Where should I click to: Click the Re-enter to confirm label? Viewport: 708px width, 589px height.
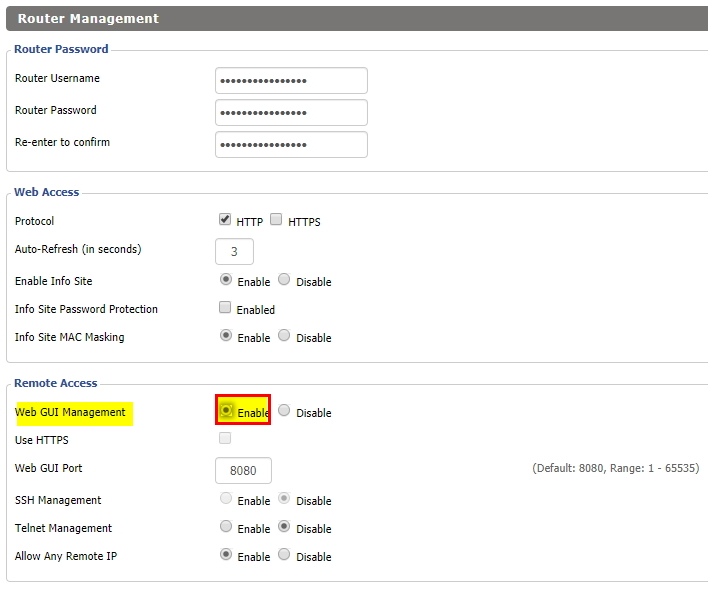[x=62, y=143]
